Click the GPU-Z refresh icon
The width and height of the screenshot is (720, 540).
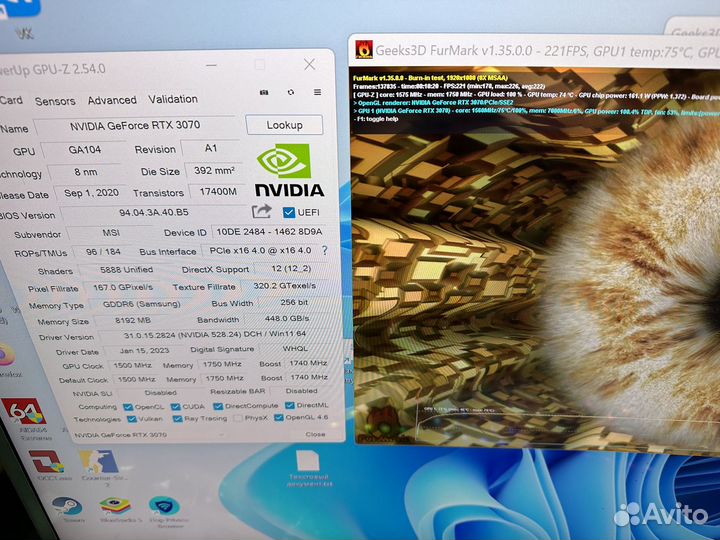tap(291, 92)
